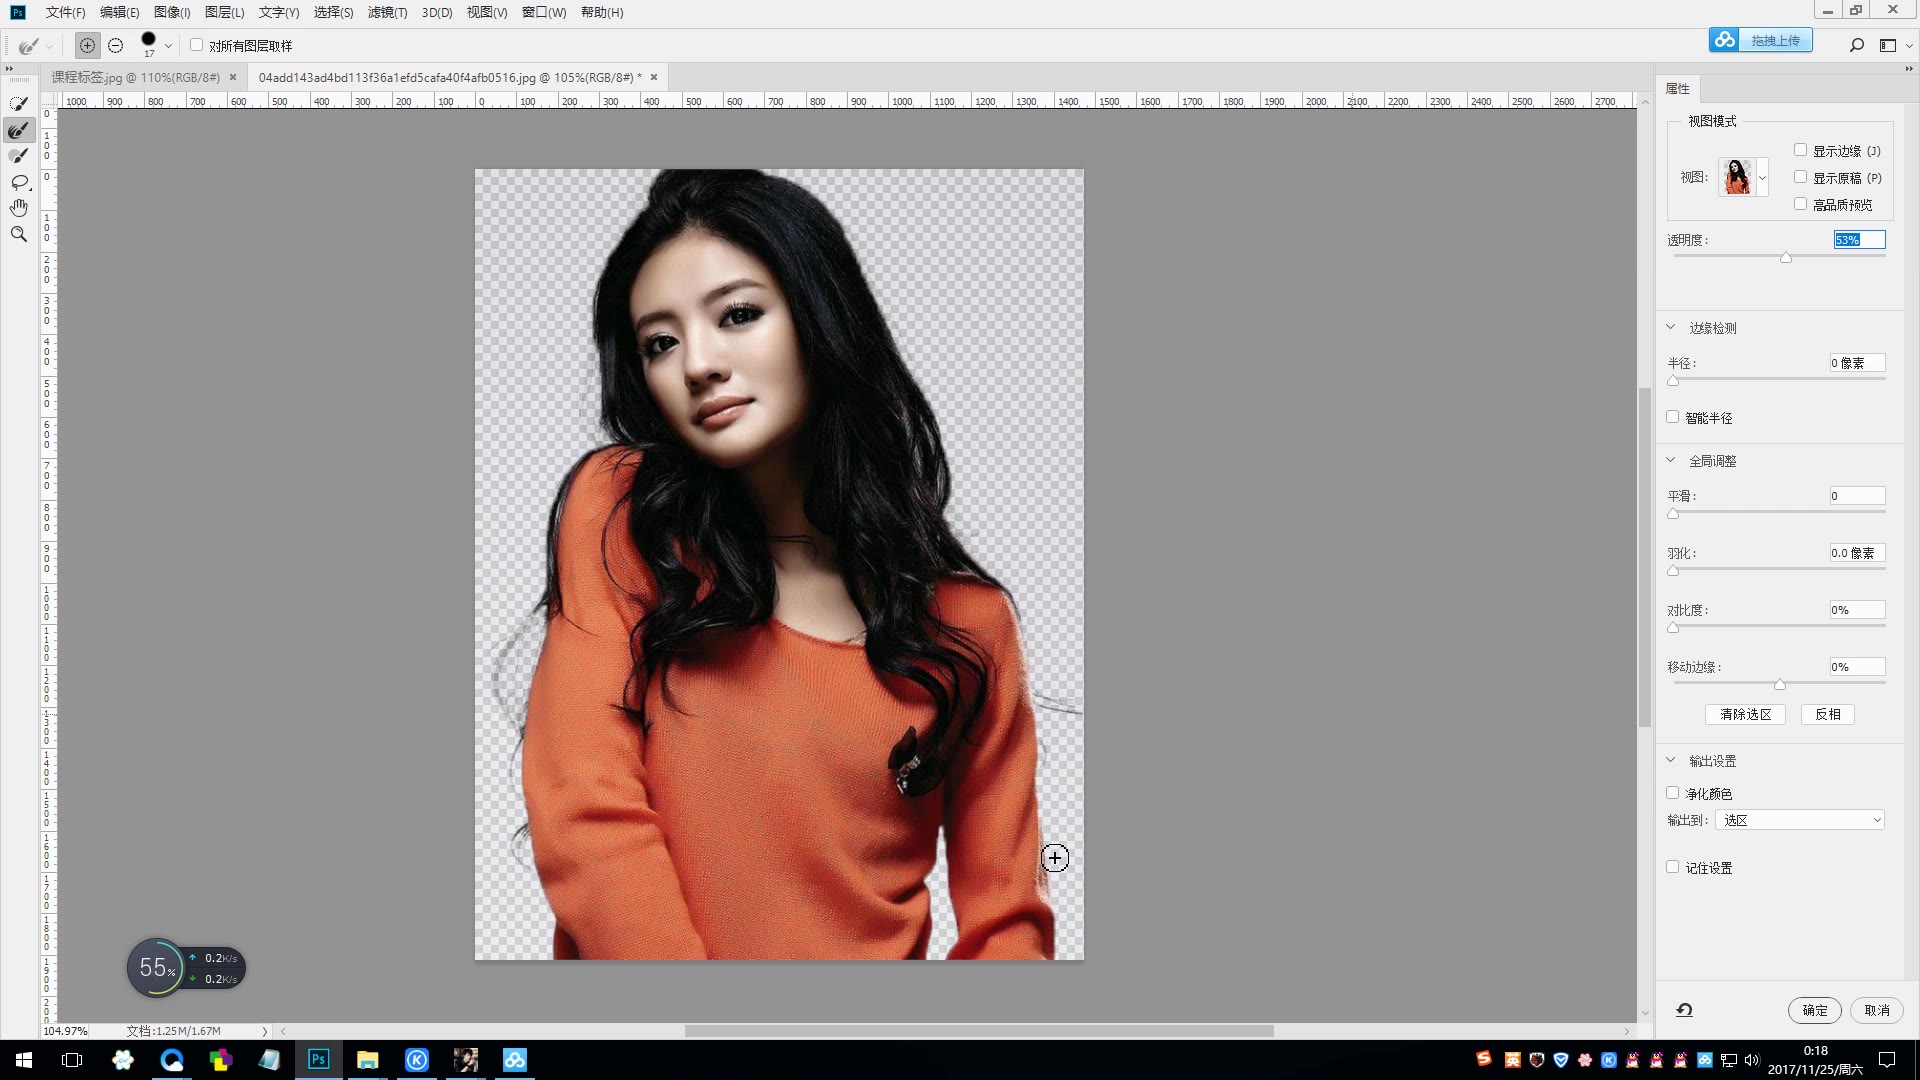This screenshot has height=1080, width=1920.
Task: Open the brush size picker dropdown
Action: pyautogui.click(x=168, y=46)
